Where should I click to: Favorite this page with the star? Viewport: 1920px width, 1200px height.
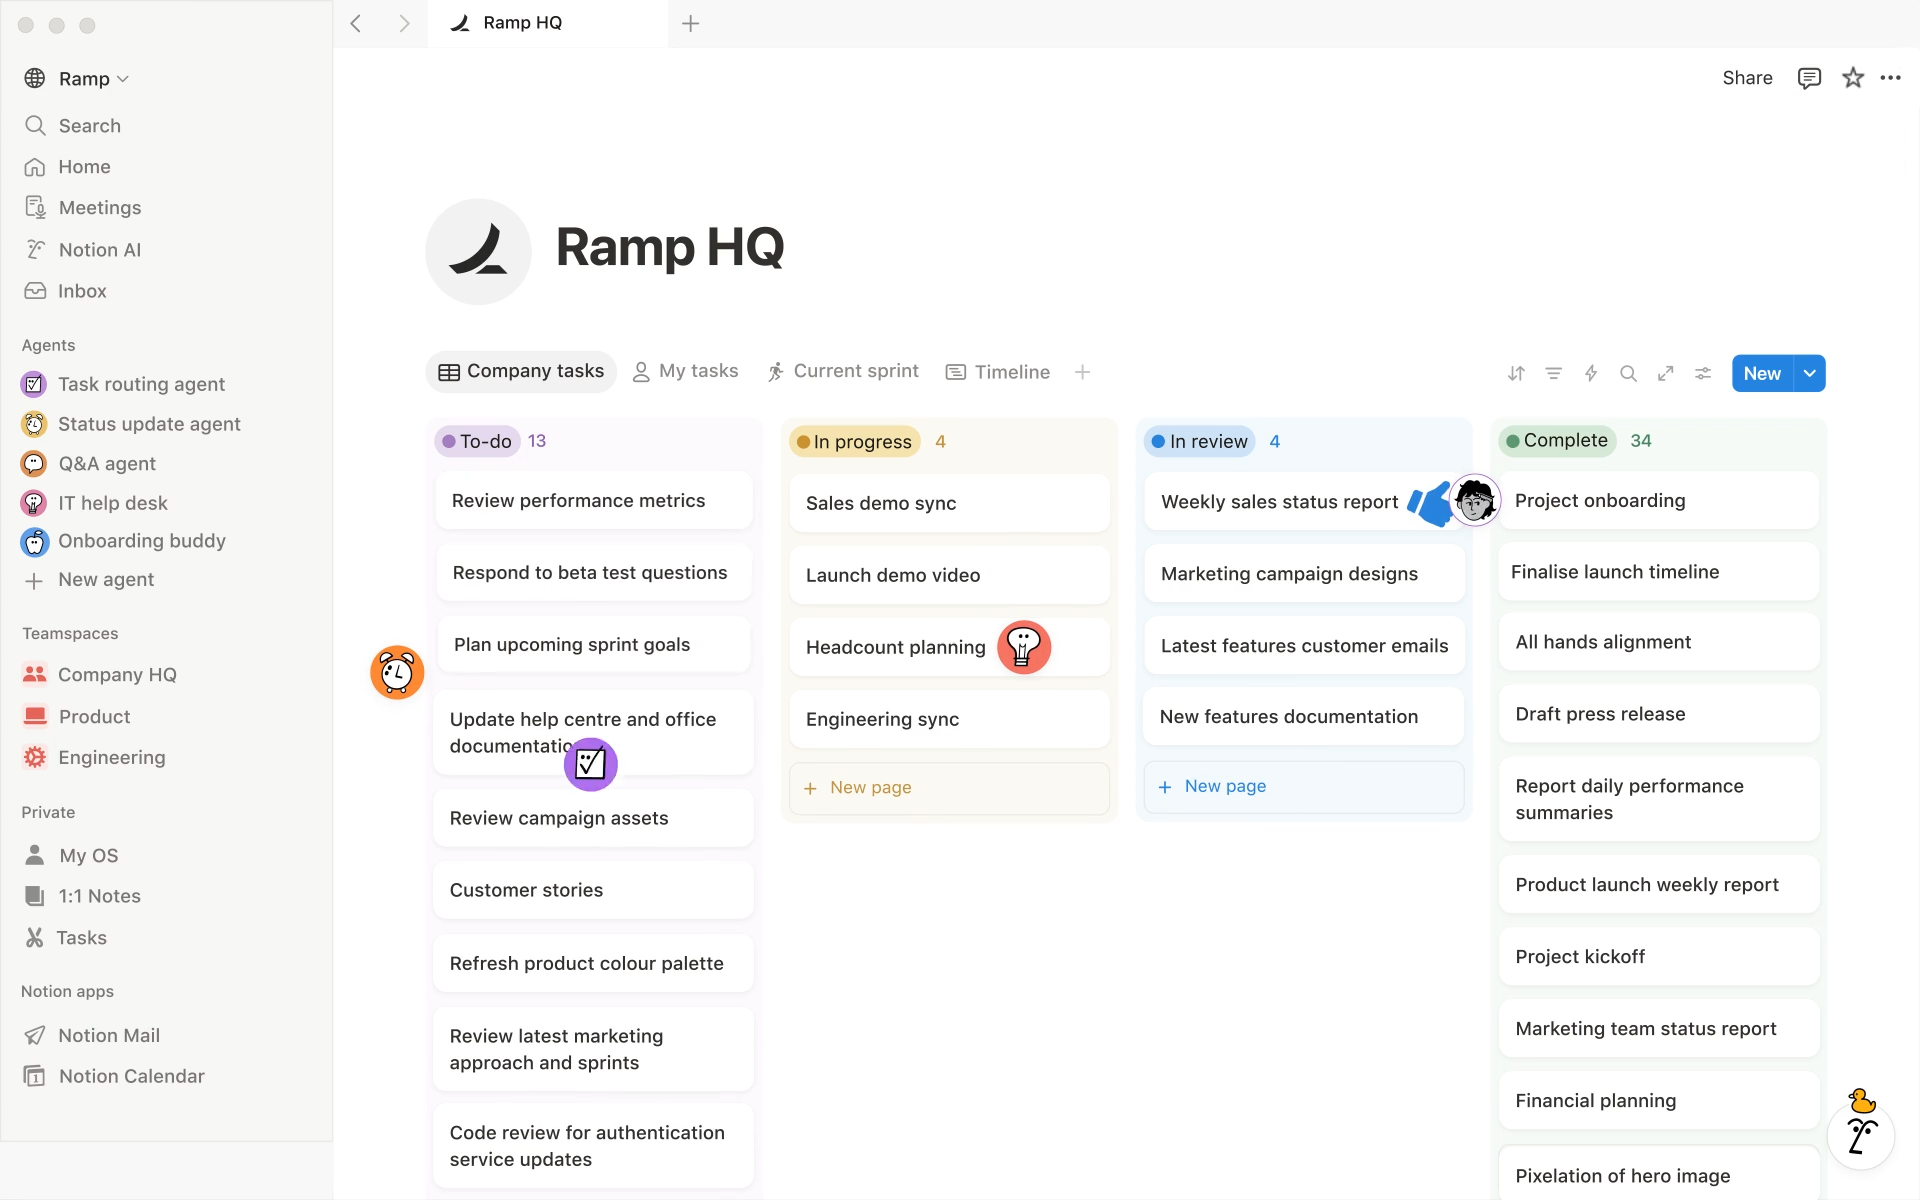point(1853,78)
